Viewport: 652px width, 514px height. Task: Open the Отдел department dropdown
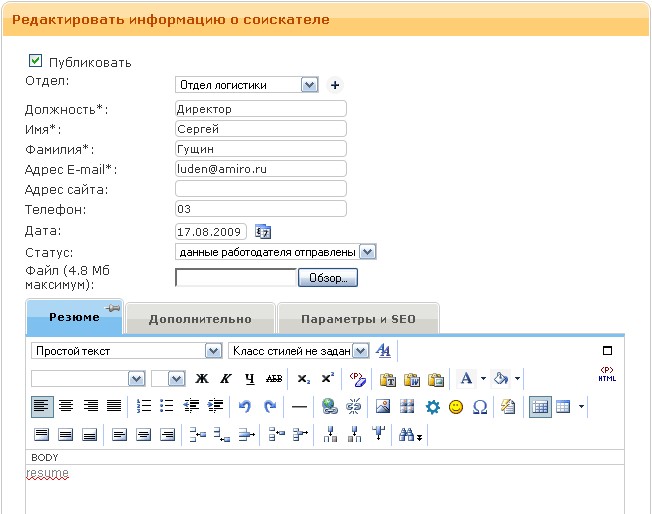click(x=308, y=85)
